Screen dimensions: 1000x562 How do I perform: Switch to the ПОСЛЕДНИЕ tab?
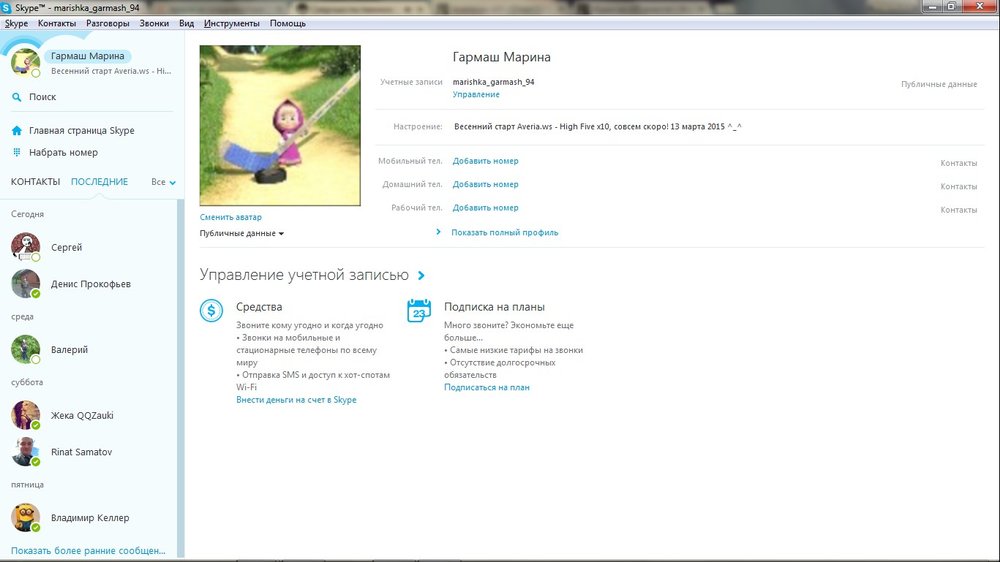click(x=99, y=182)
